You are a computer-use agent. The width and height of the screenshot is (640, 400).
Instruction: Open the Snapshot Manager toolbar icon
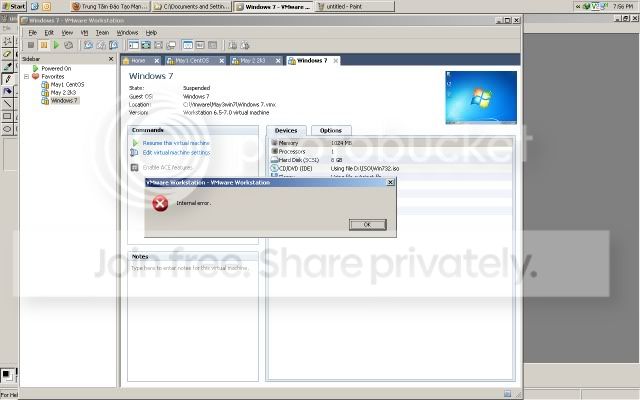tap(113, 45)
